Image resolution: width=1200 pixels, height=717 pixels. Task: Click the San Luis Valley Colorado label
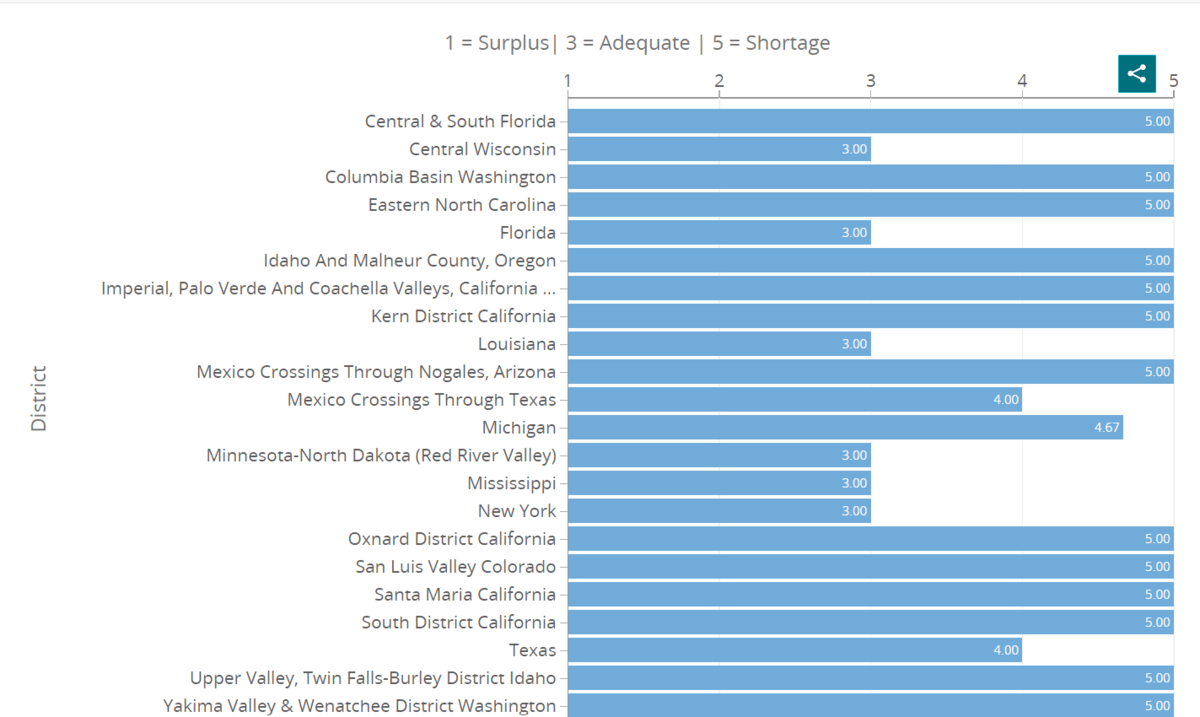[x=455, y=566]
